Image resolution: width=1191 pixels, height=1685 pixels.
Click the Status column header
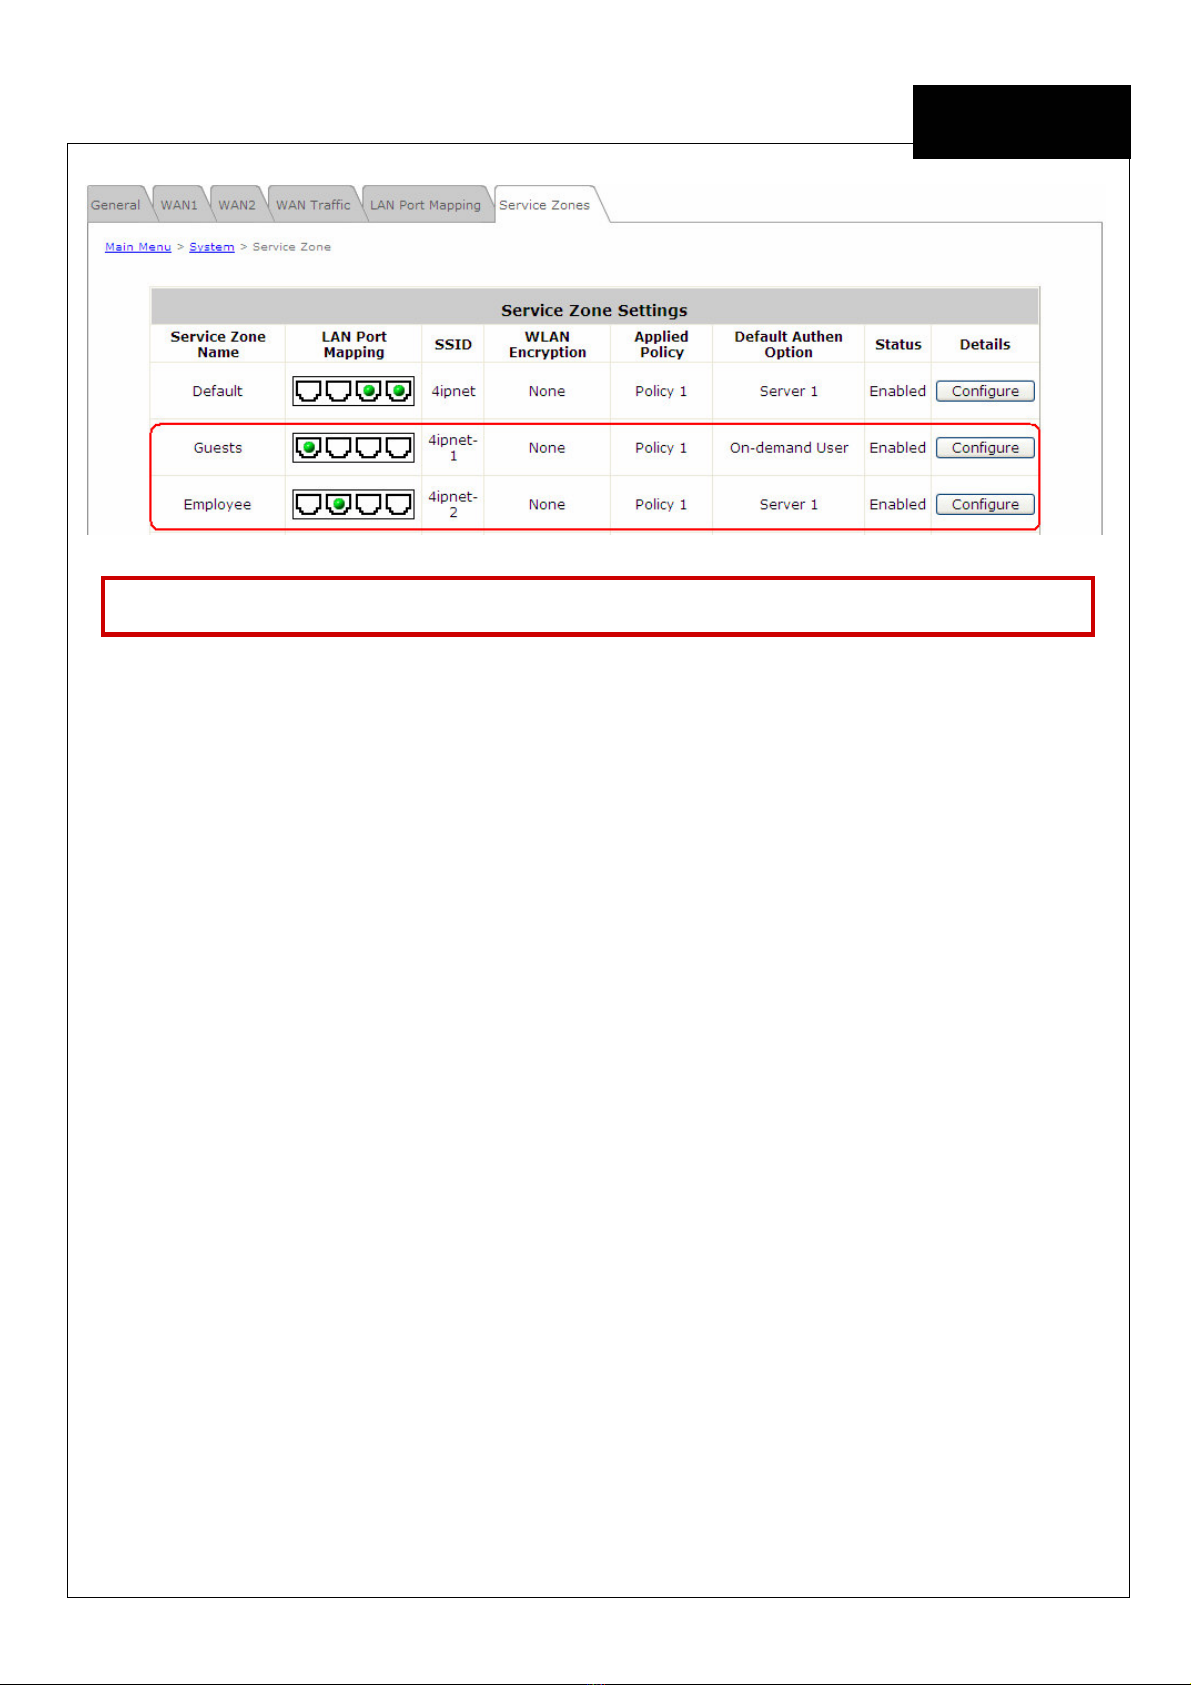tap(898, 344)
